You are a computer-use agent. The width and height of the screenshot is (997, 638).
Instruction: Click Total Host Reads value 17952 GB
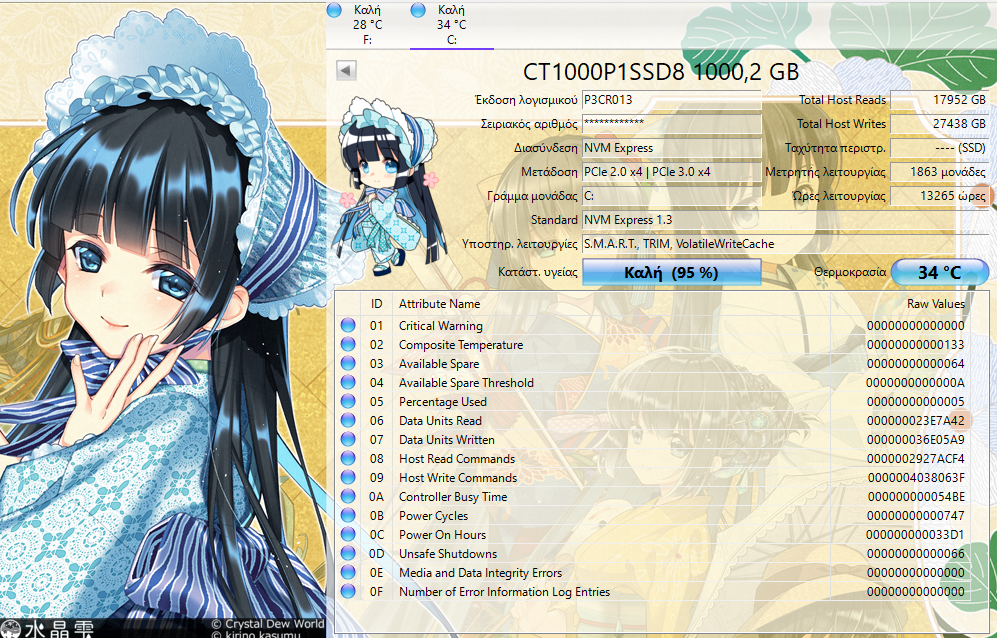click(939, 100)
